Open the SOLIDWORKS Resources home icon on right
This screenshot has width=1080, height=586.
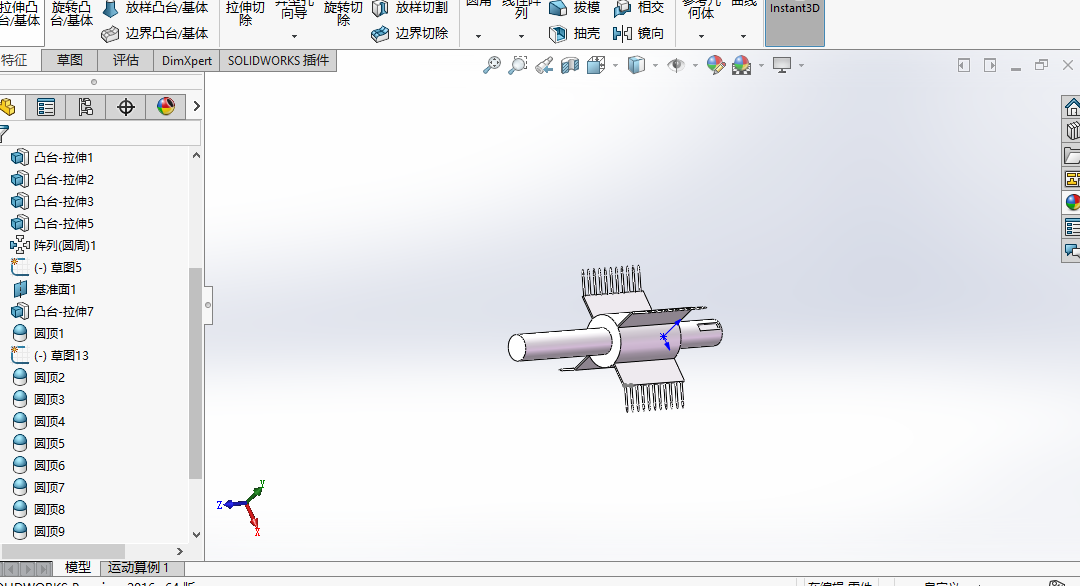coord(1072,107)
